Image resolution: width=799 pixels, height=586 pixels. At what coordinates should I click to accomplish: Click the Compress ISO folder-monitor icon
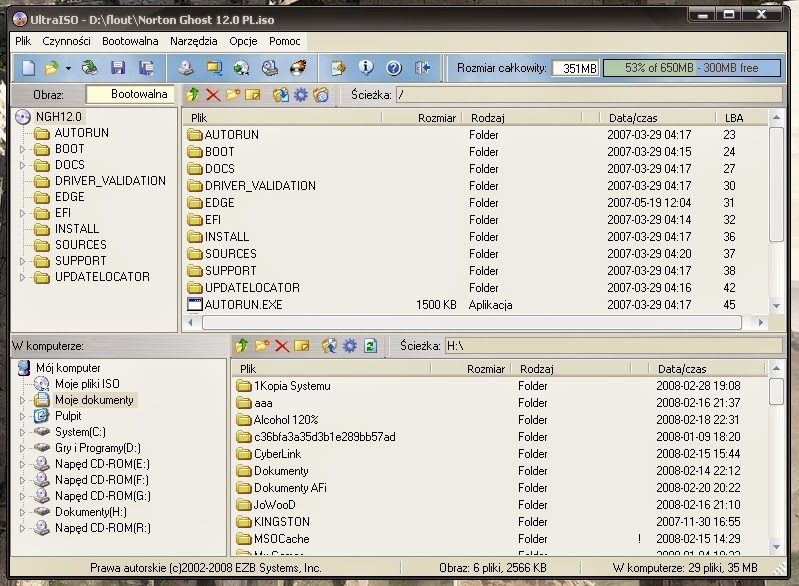pyautogui.click(x=214, y=68)
